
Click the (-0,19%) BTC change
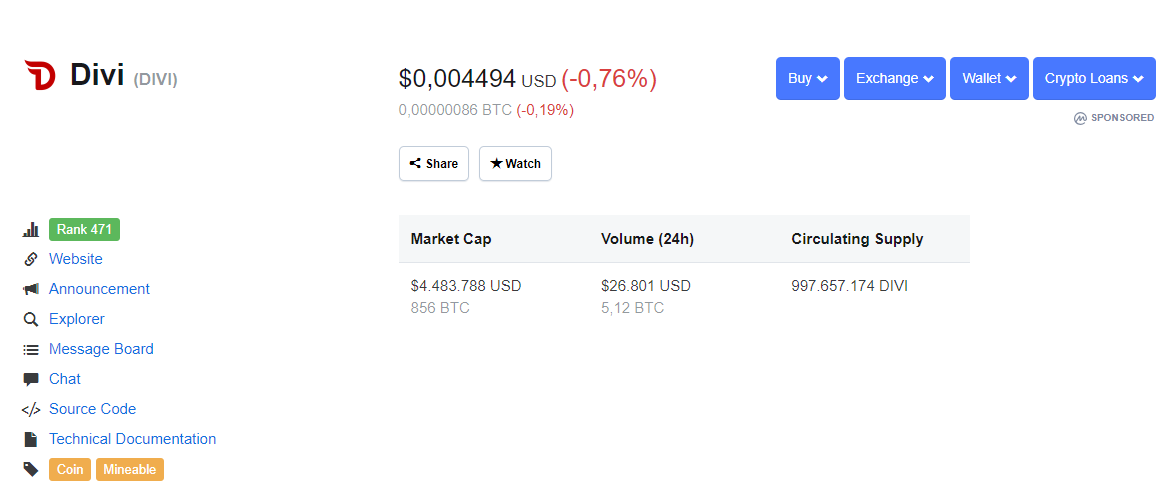coord(545,110)
